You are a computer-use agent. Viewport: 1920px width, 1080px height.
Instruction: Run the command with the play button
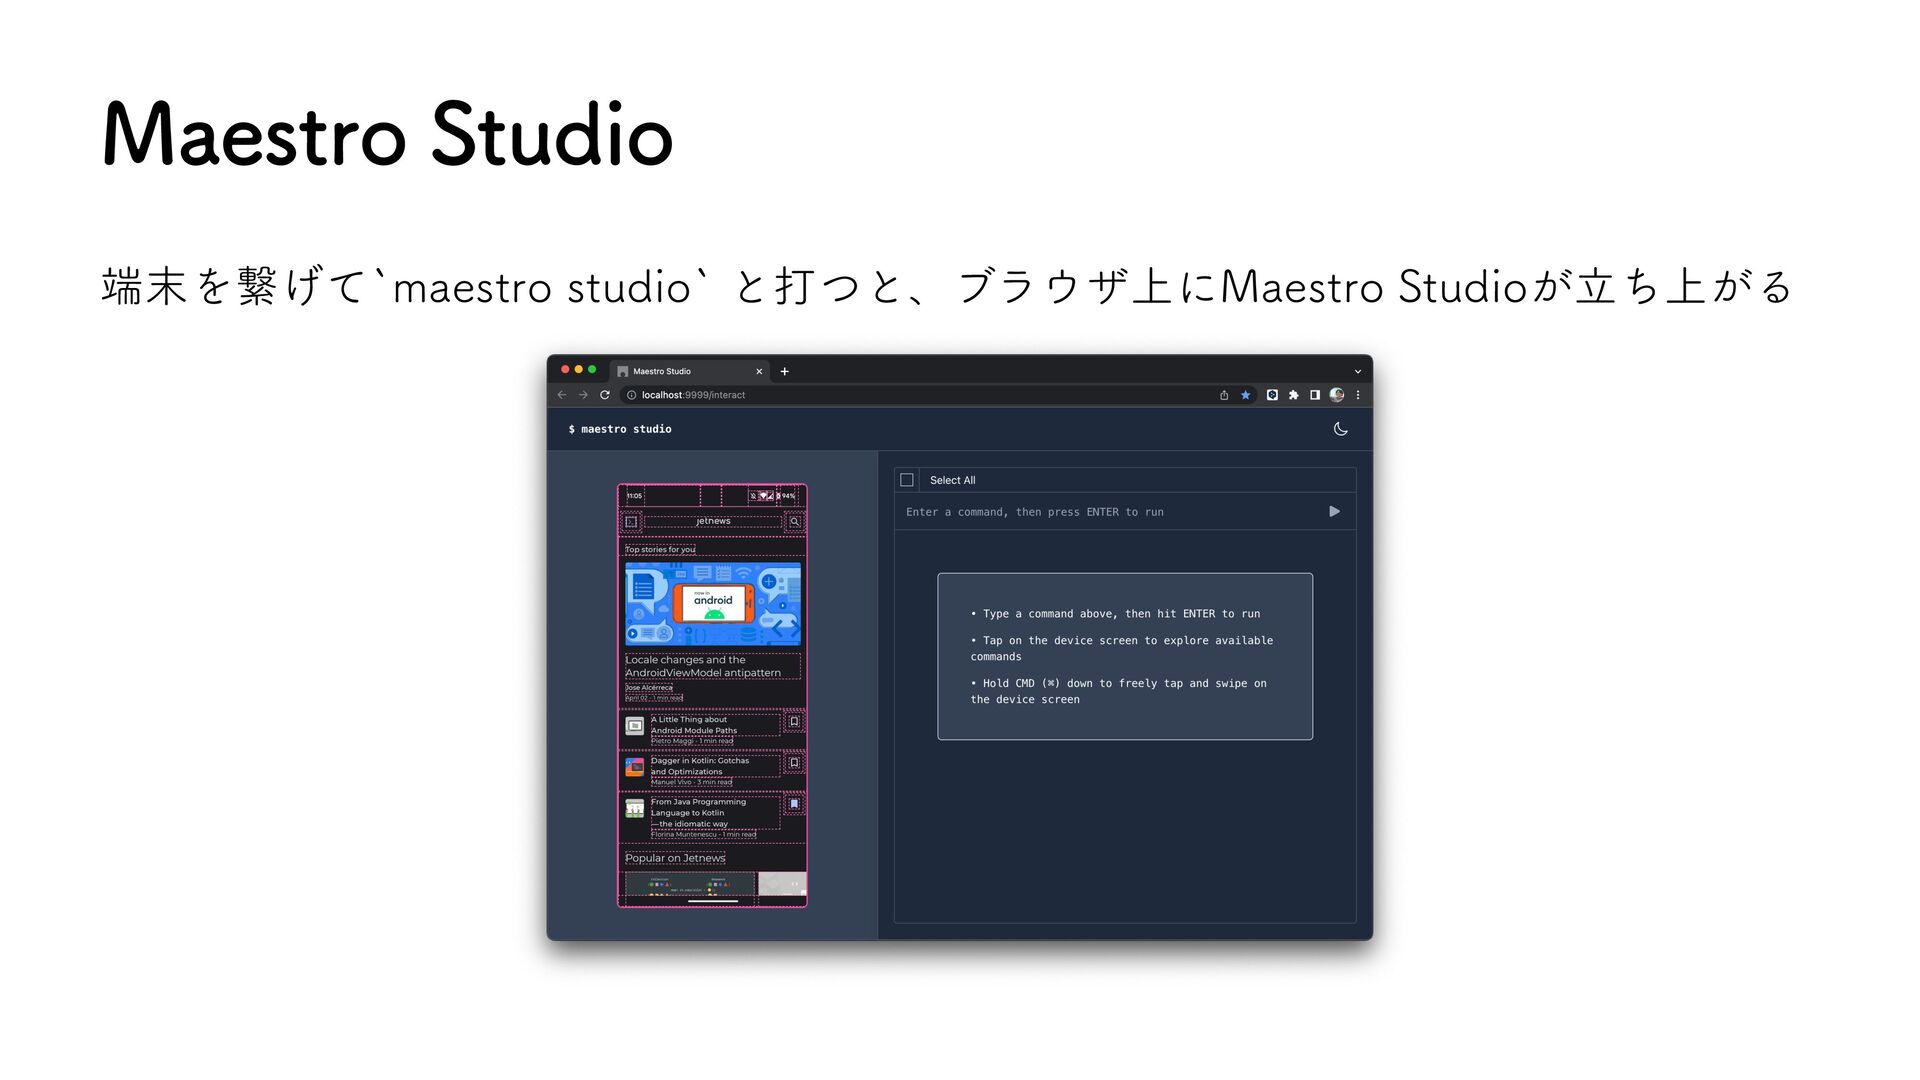[x=1334, y=512]
